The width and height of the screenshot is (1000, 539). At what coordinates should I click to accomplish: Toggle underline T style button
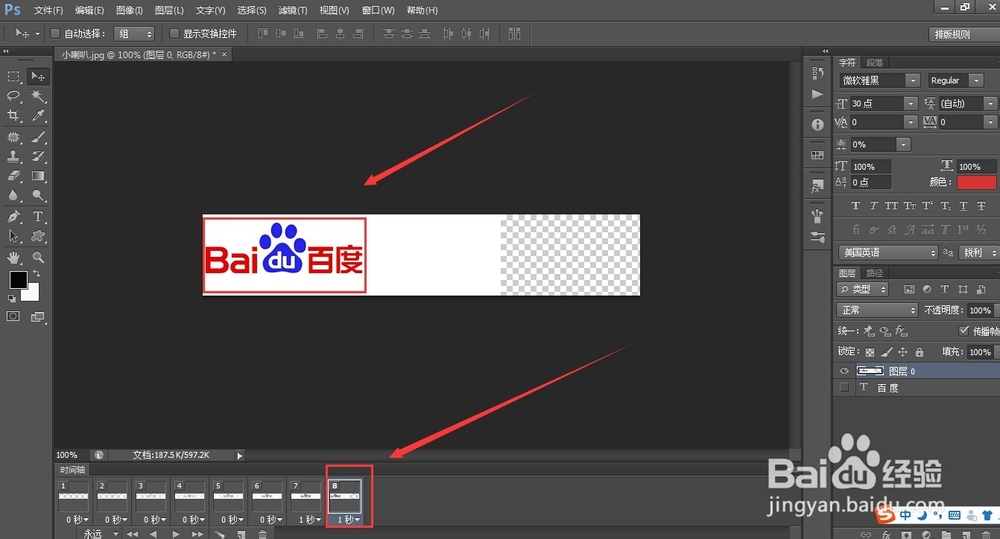tap(964, 205)
